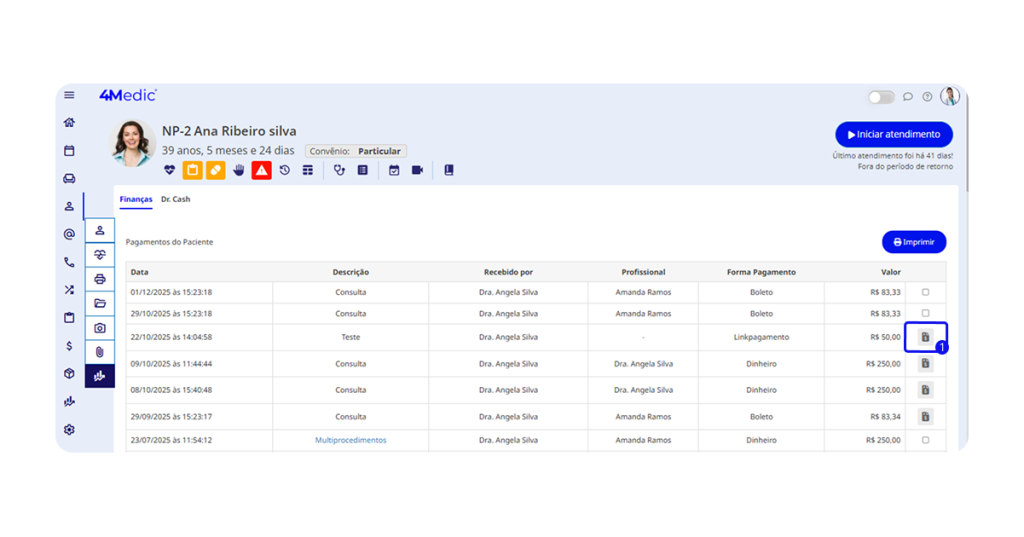Click the video camera teleconsultation icon
1024x537 pixels.
click(417, 170)
